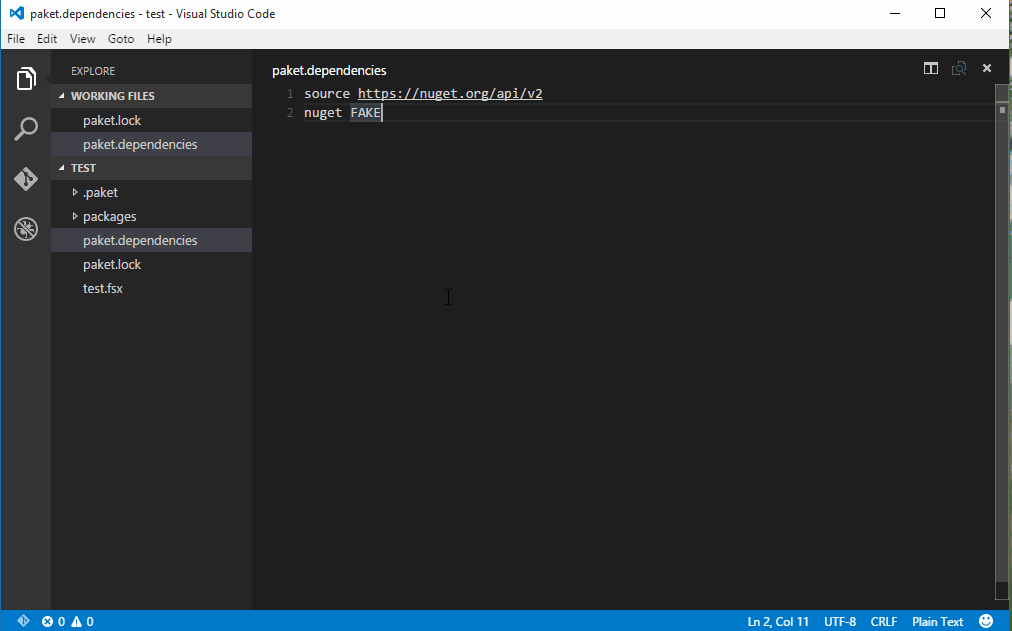Viewport: 1012px width, 631px height.
Task: Click the open preview icon in editor toolbar
Action: (959, 68)
